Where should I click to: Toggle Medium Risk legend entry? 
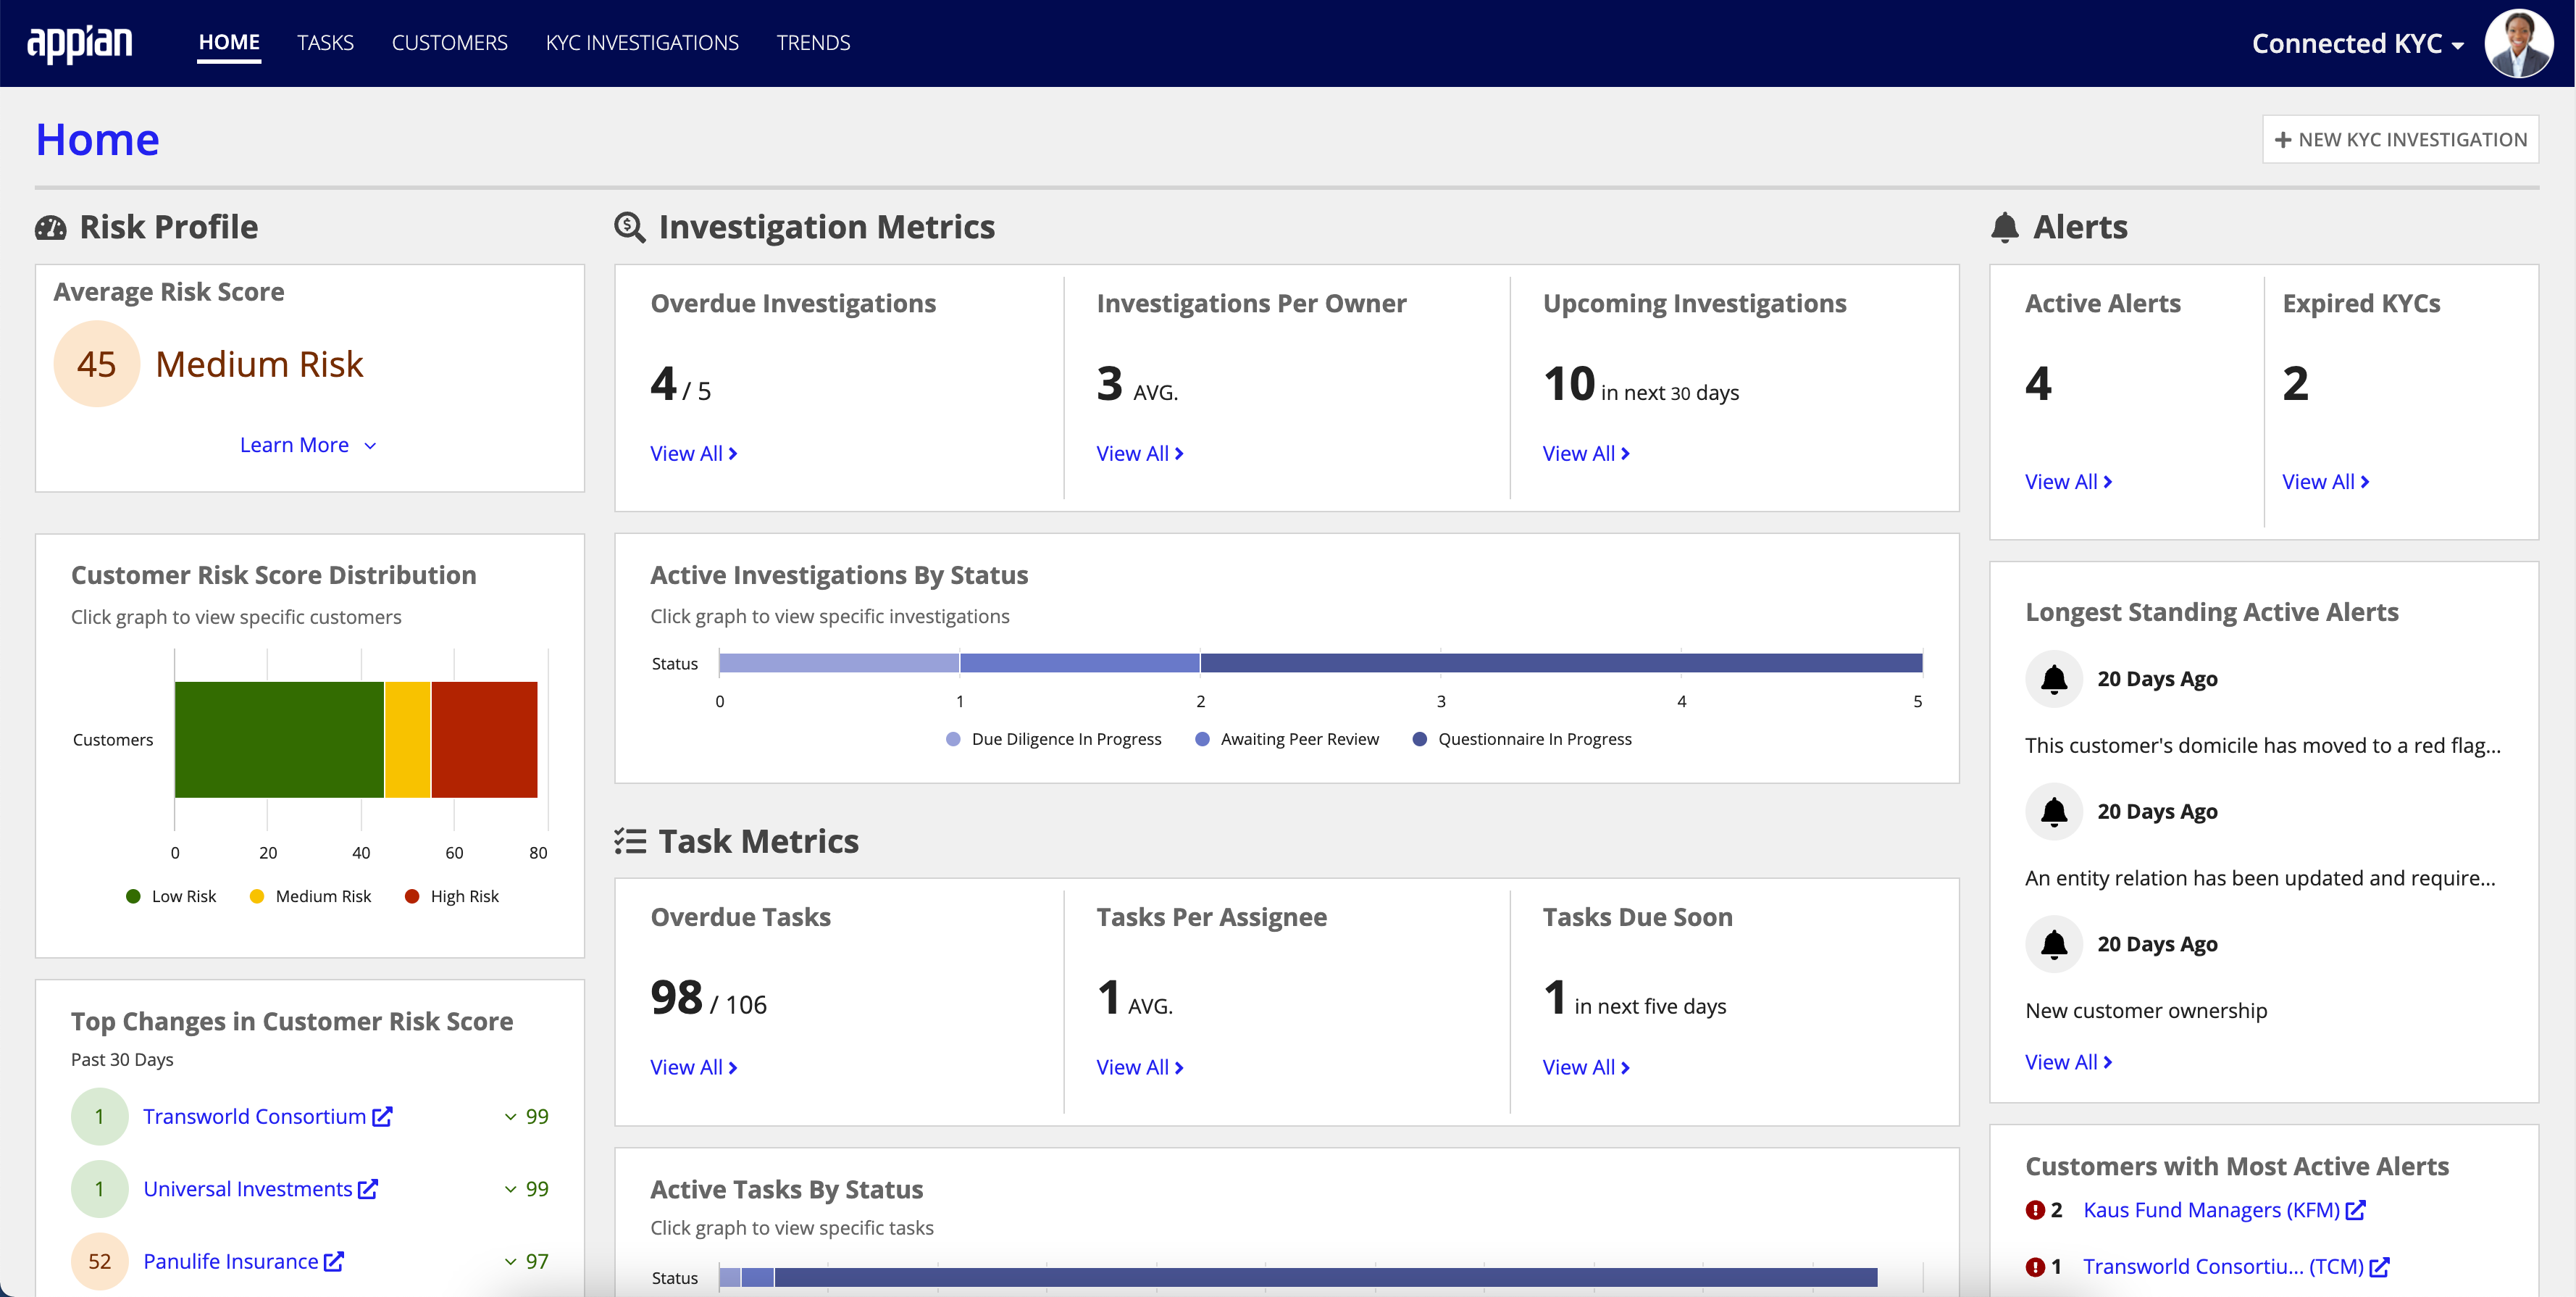pyautogui.click(x=310, y=897)
